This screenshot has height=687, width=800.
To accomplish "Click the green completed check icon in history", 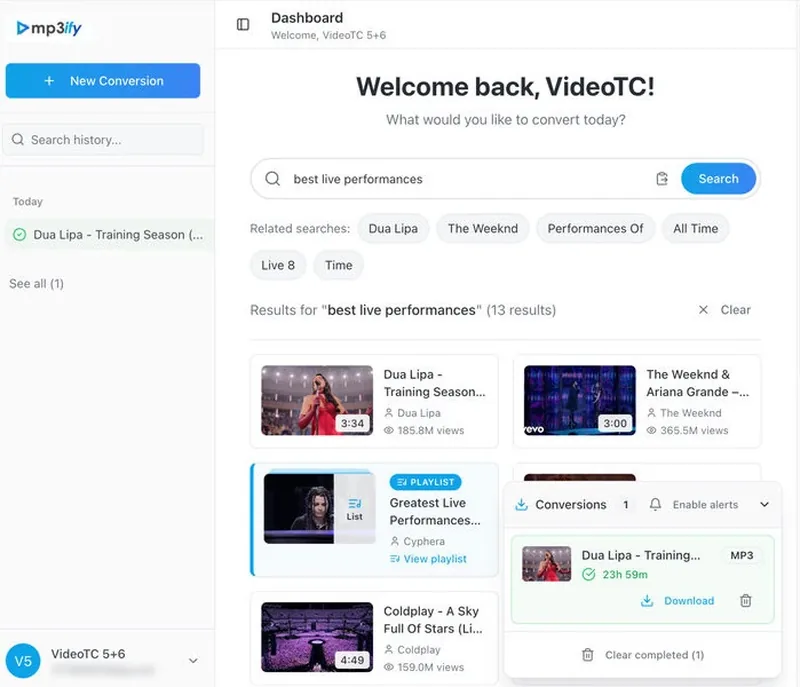I will pyautogui.click(x=19, y=235).
